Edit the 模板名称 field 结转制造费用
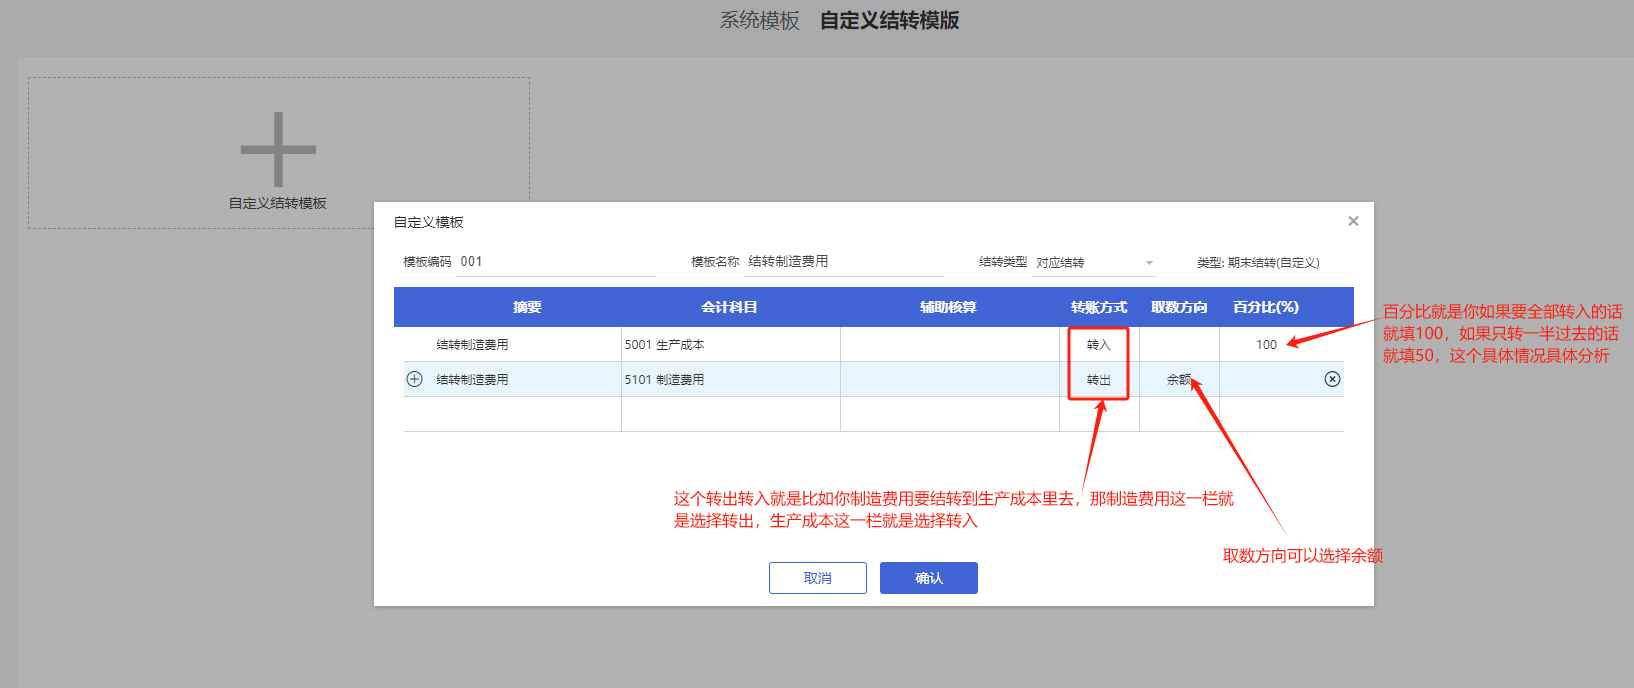 [844, 262]
